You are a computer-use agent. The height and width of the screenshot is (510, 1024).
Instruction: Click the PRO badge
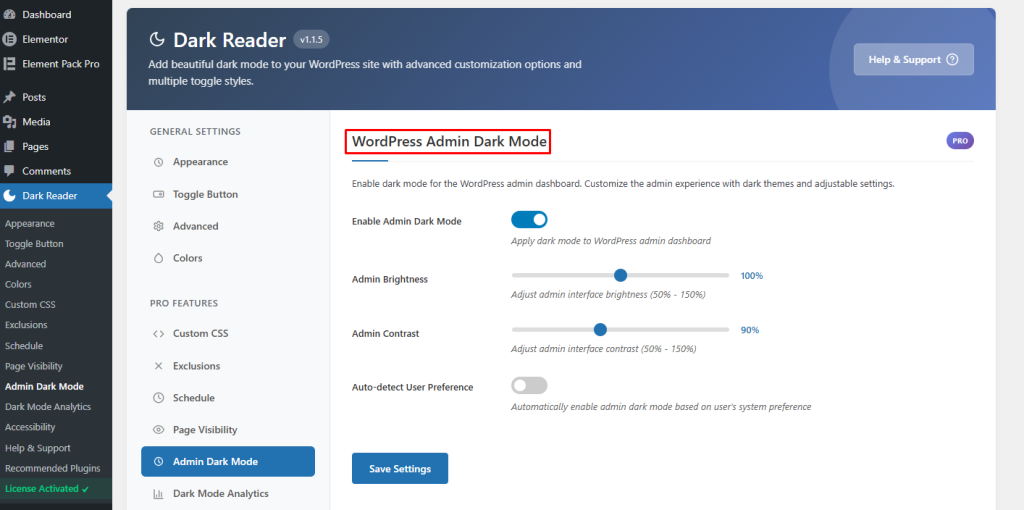(x=960, y=140)
